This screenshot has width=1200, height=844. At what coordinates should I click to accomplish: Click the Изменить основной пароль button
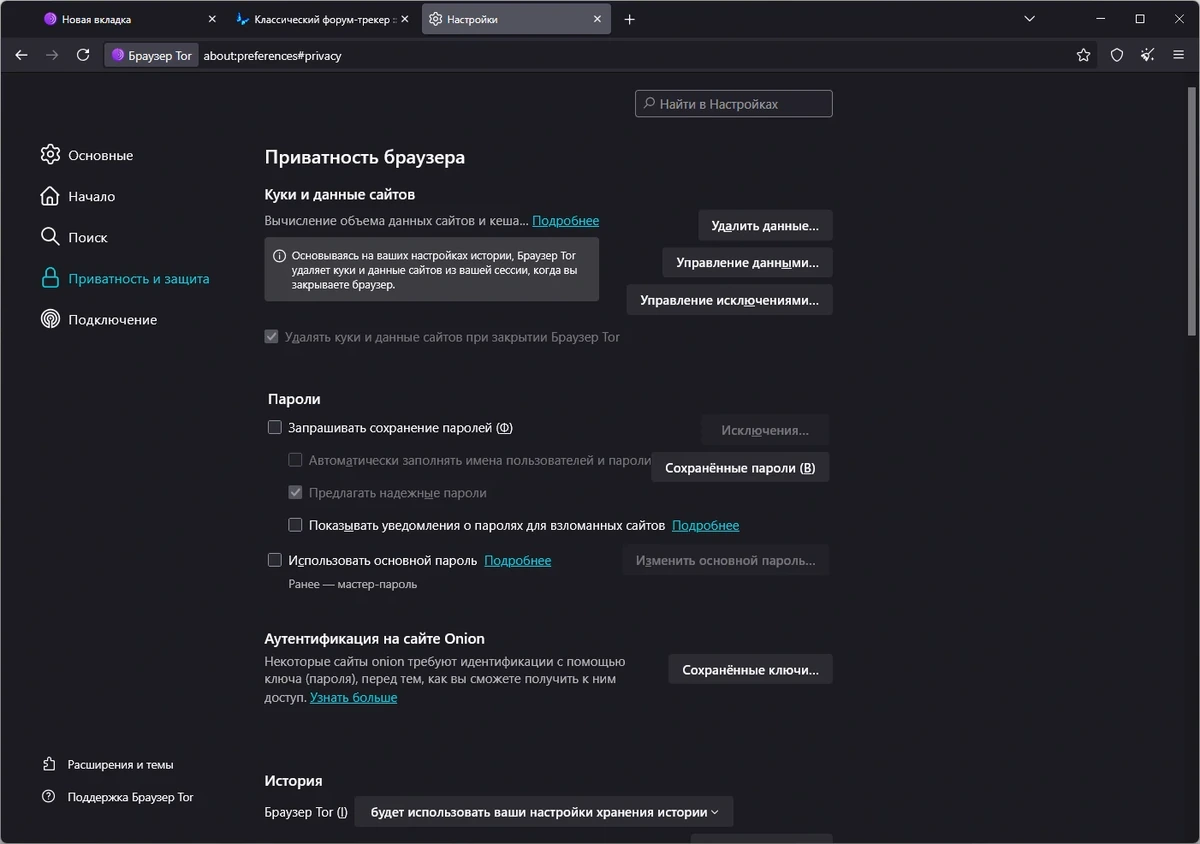coord(726,560)
